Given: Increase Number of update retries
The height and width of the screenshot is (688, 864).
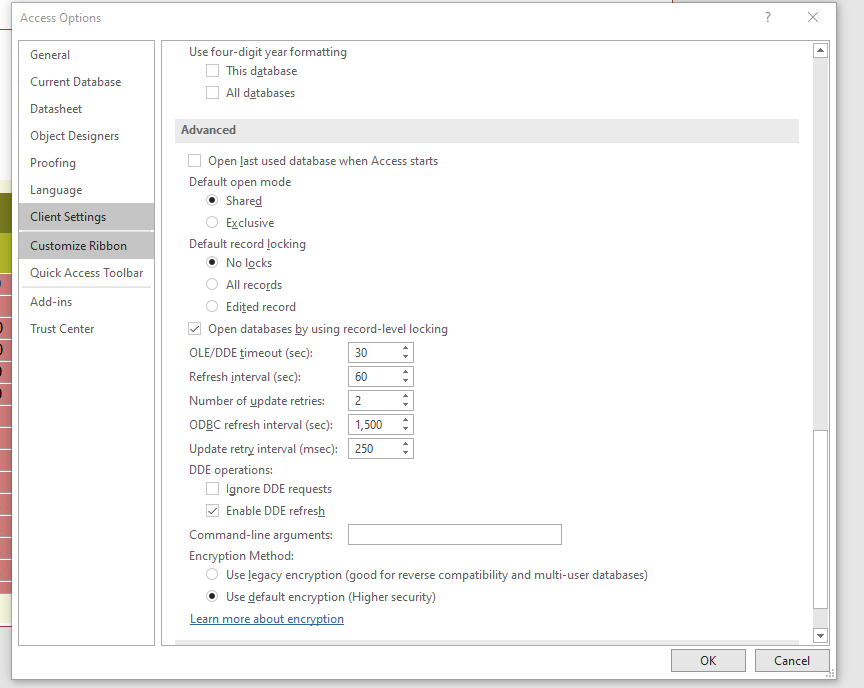Looking at the screenshot, I should [x=406, y=396].
